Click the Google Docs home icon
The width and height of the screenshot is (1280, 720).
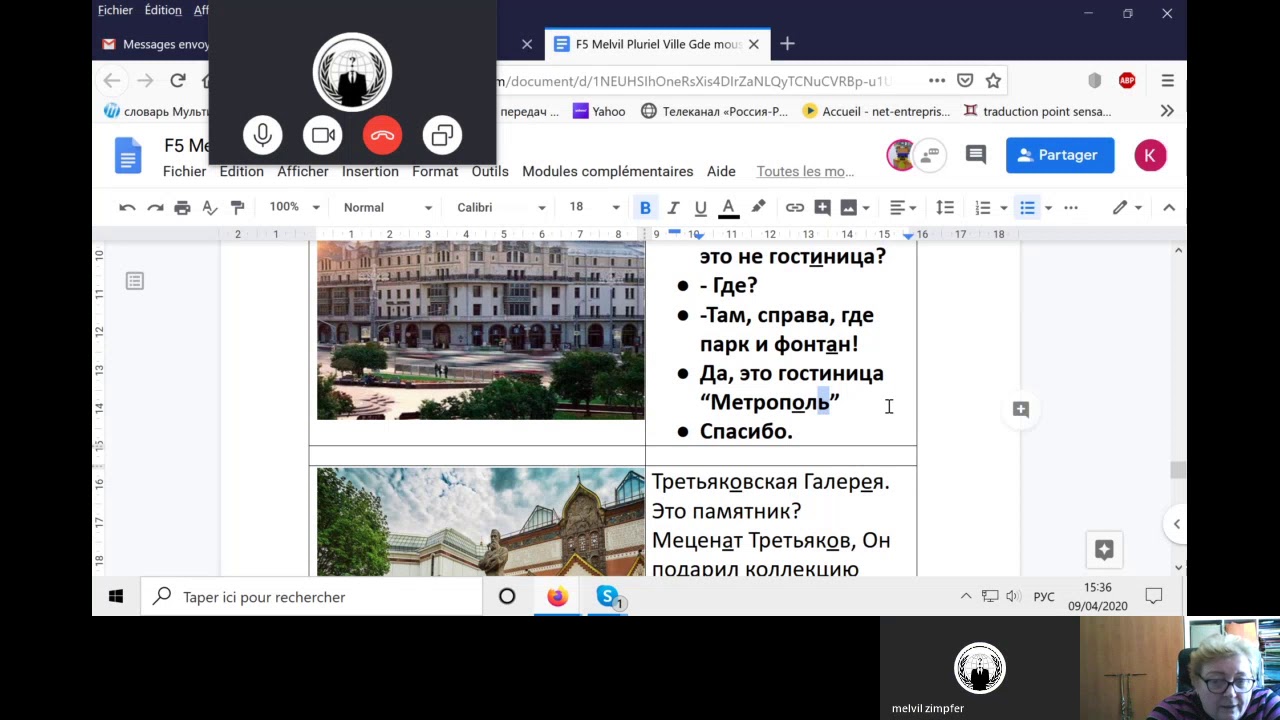point(128,156)
